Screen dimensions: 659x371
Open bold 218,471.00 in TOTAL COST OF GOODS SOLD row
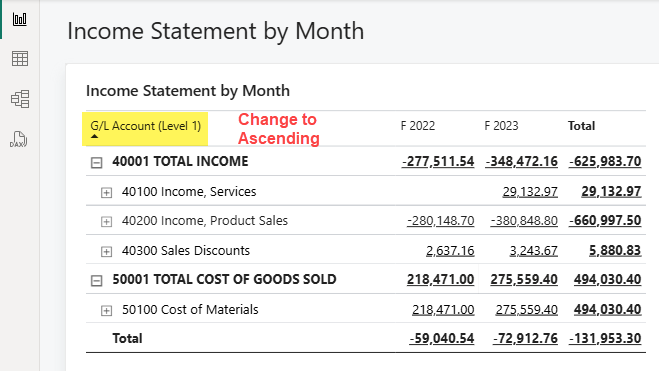(440, 279)
